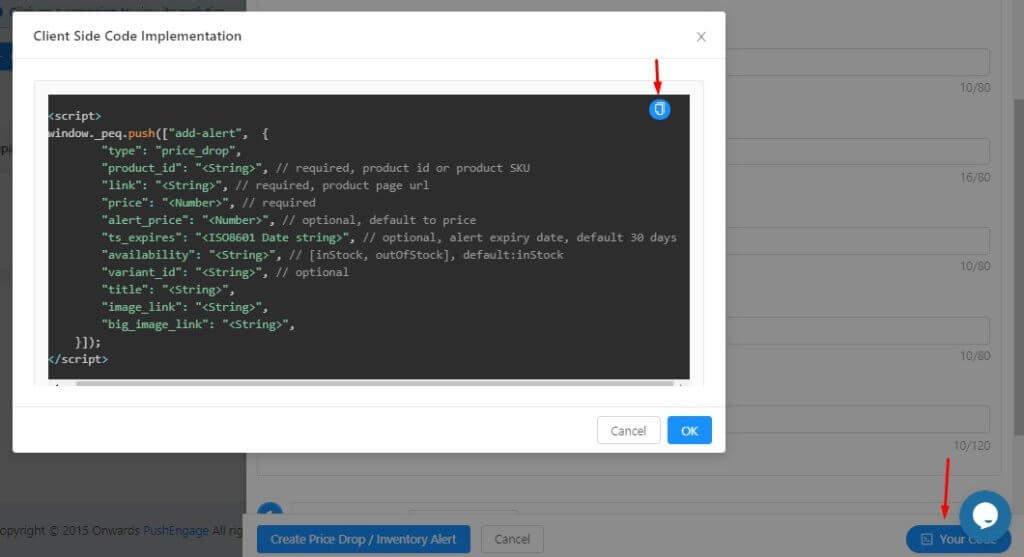Click Cancel next to Create Price Drop button
This screenshot has height=557, width=1024.
[x=512, y=539]
